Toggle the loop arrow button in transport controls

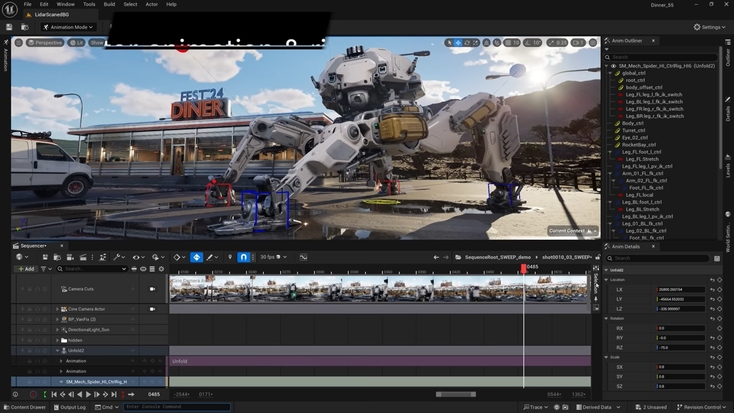131,395
